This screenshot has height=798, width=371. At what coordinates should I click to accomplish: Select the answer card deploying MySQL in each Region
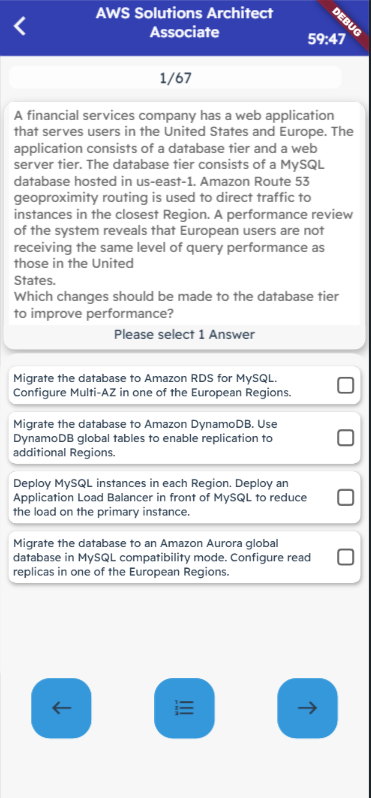184,497
